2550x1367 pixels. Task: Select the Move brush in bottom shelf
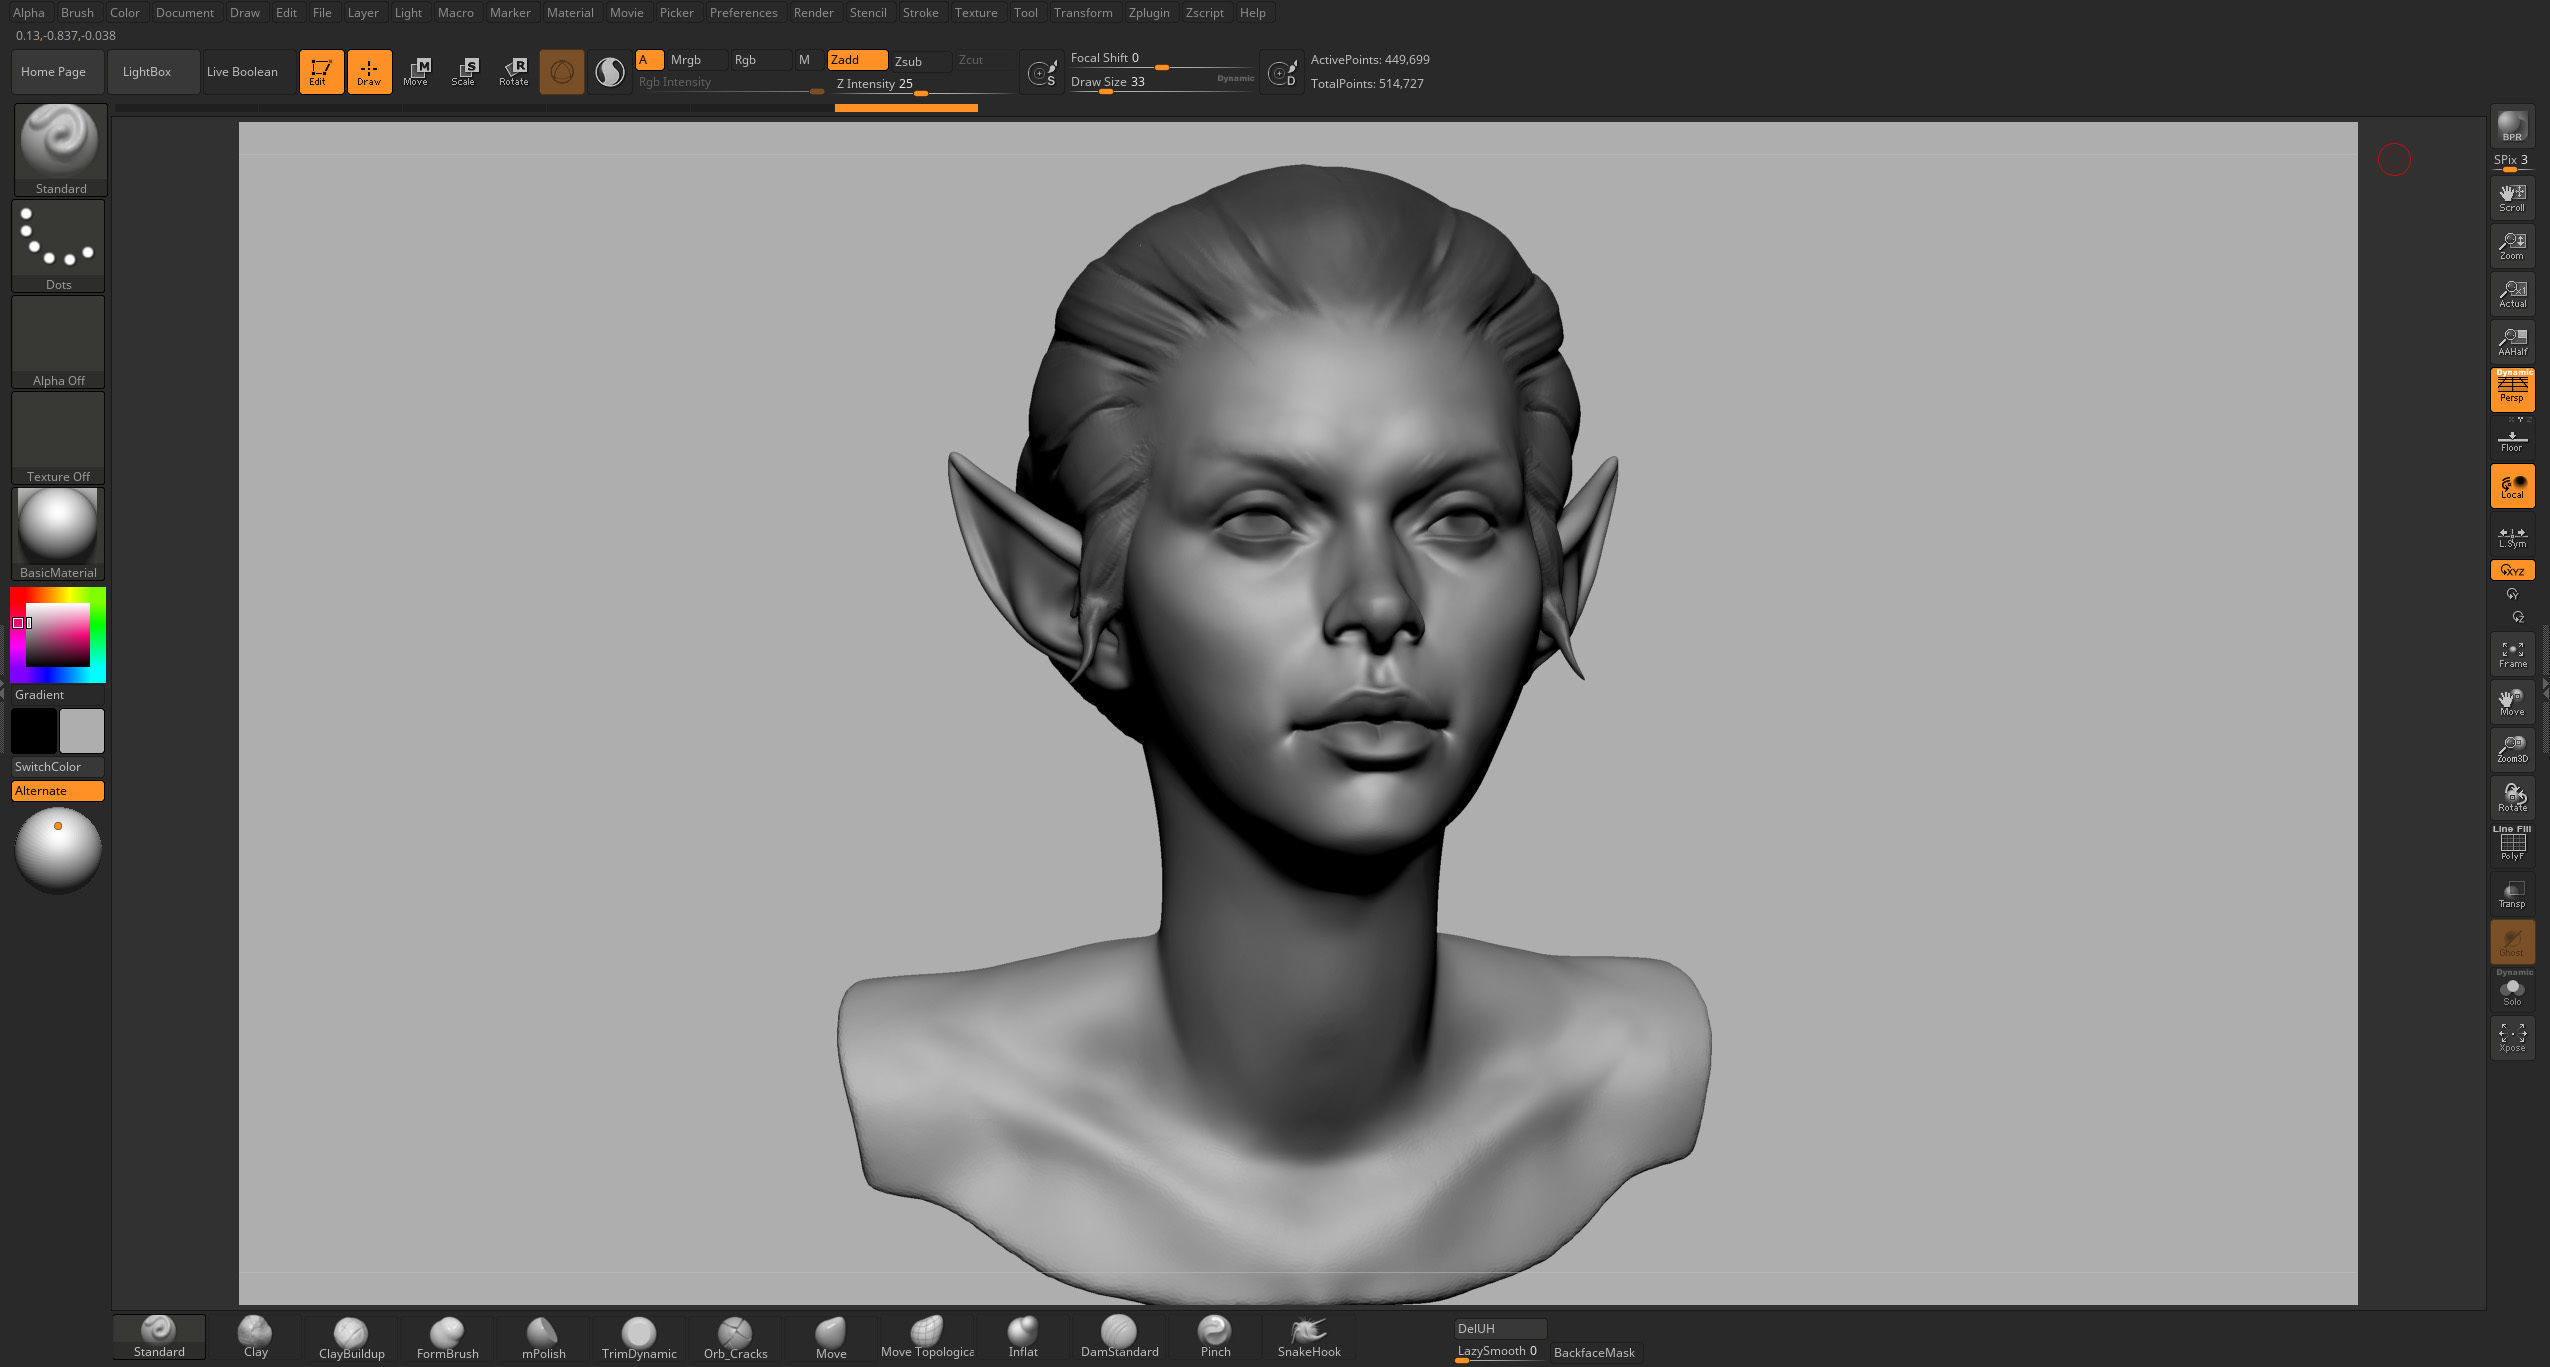[831, 1338]
